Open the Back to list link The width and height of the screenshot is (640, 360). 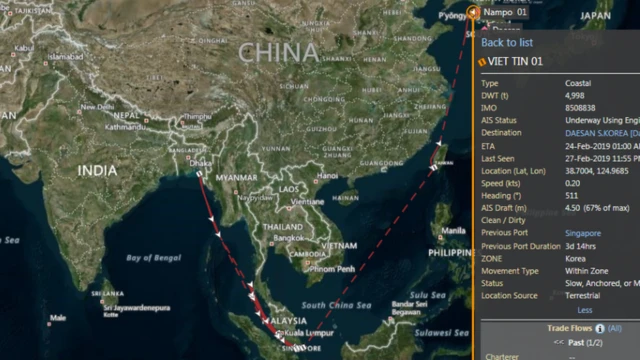507,42
